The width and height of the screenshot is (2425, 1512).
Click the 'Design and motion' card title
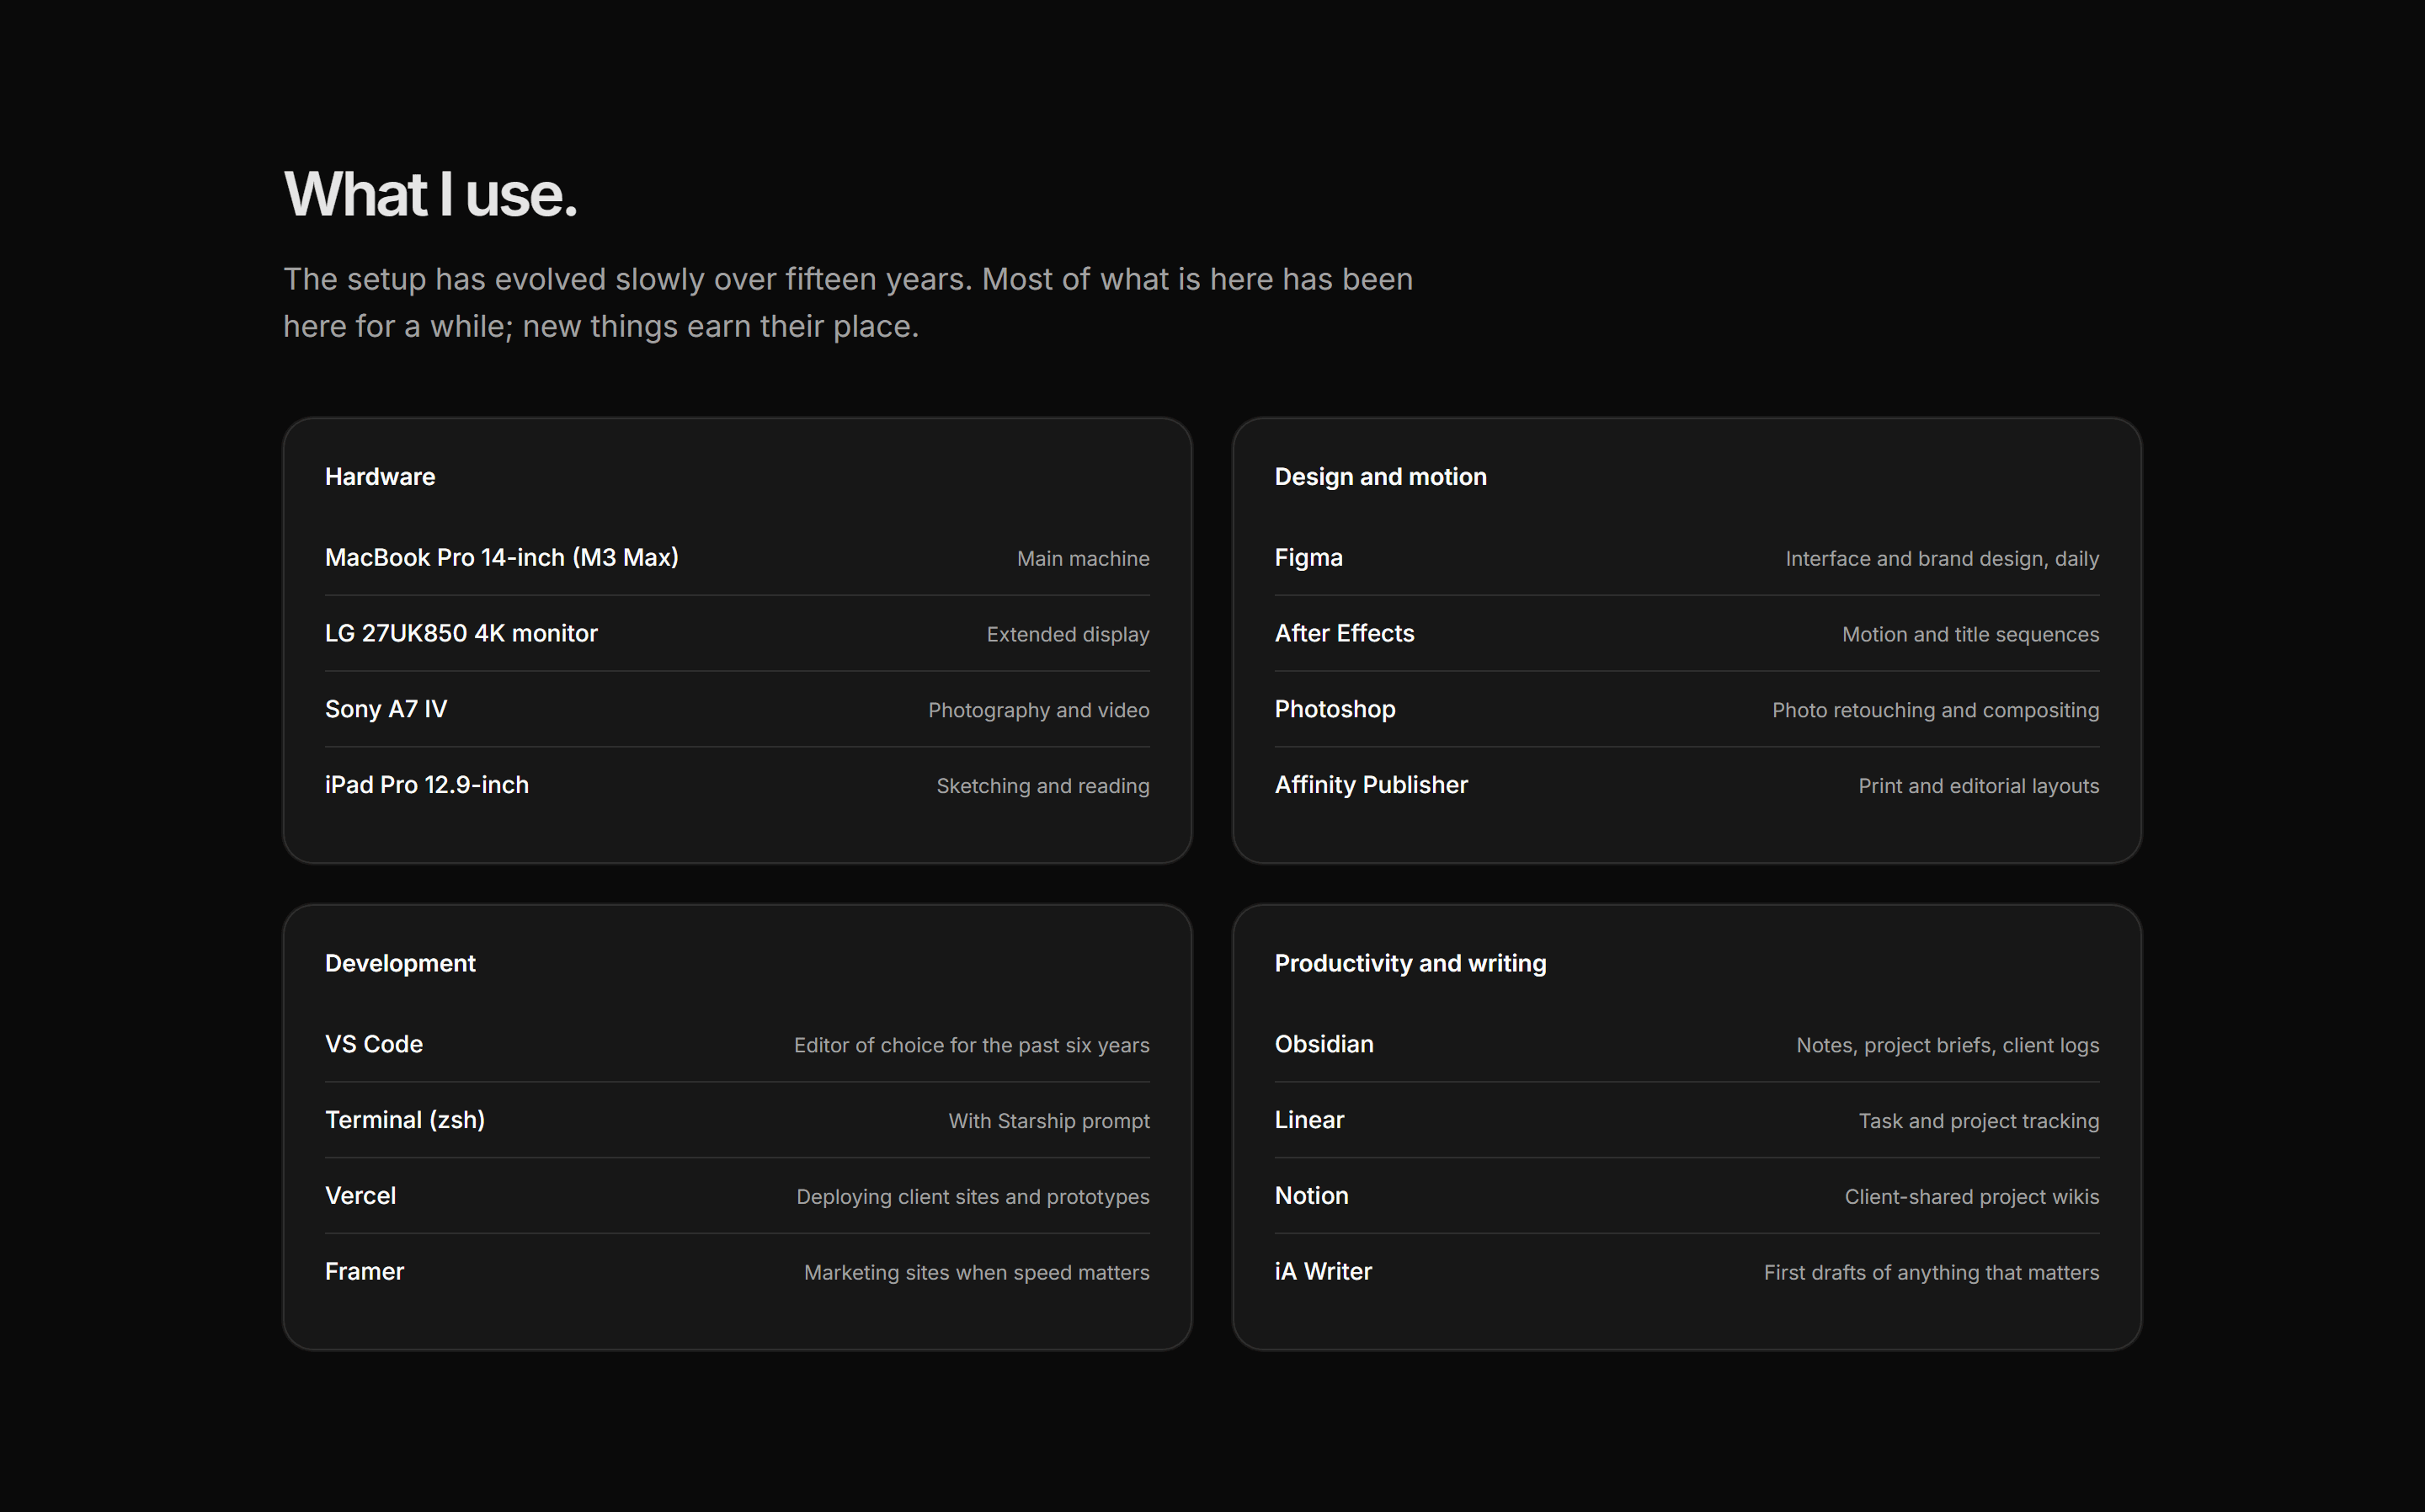click(x=1381, y=477)
